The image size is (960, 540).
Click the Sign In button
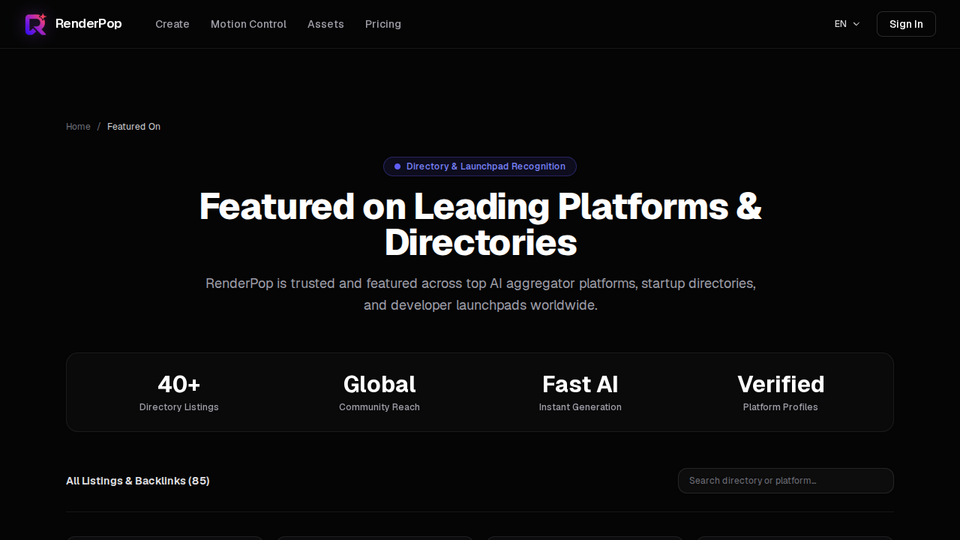click(906, 24)
